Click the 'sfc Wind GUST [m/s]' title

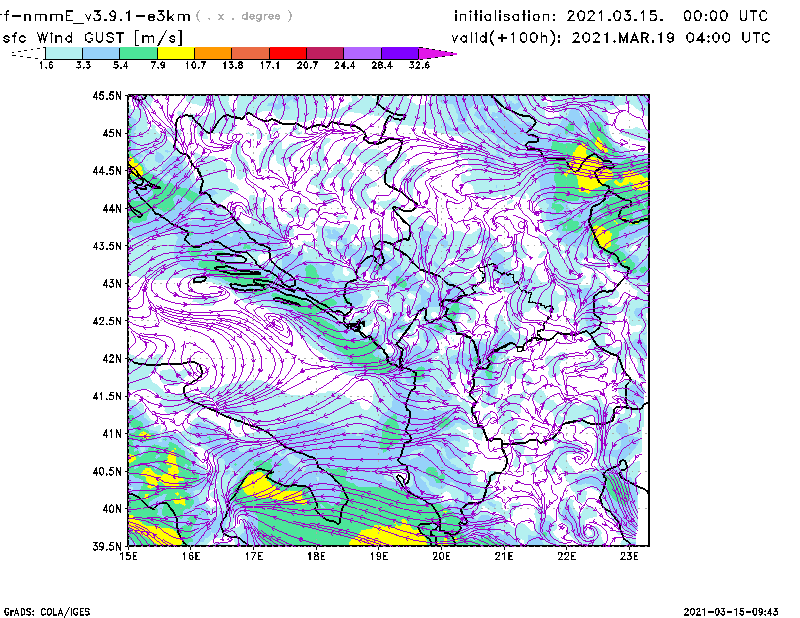point(93,38)
